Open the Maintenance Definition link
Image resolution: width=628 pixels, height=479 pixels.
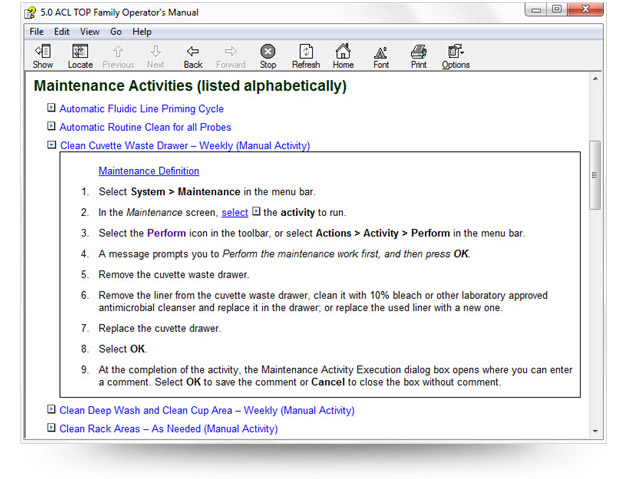[149, 171]
